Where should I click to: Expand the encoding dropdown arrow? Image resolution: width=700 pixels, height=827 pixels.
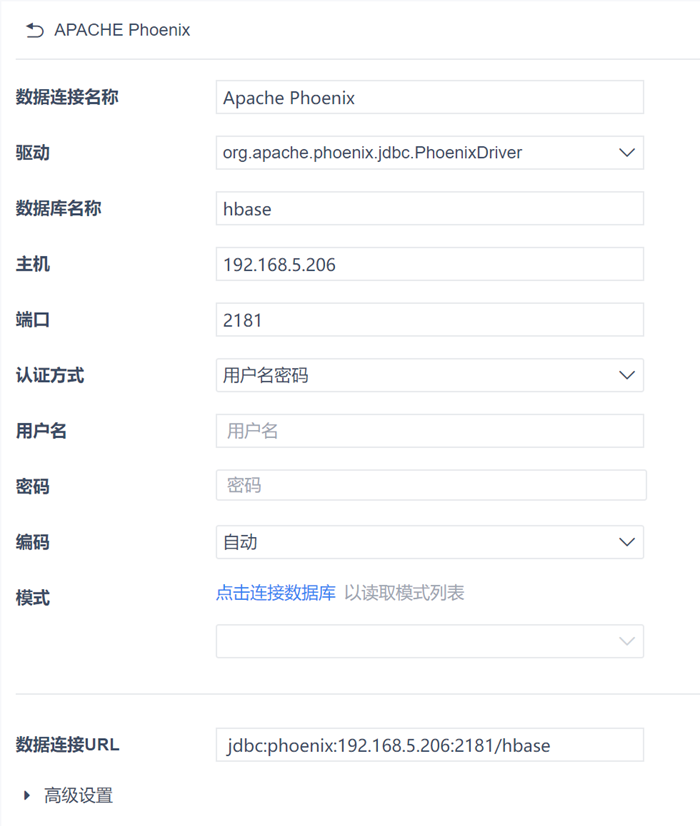627,542
